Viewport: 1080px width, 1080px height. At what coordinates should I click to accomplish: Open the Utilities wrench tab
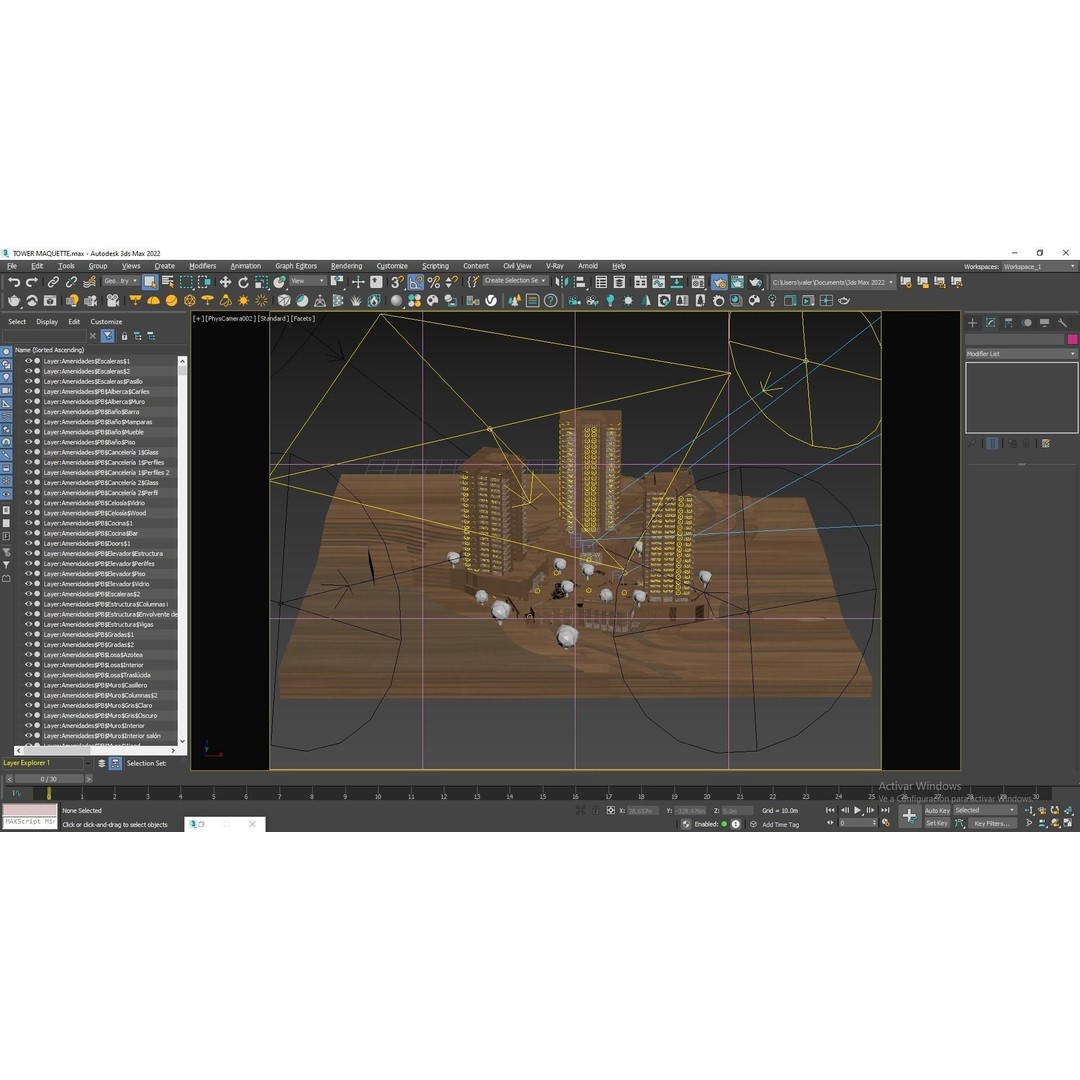coord(1062,323)
